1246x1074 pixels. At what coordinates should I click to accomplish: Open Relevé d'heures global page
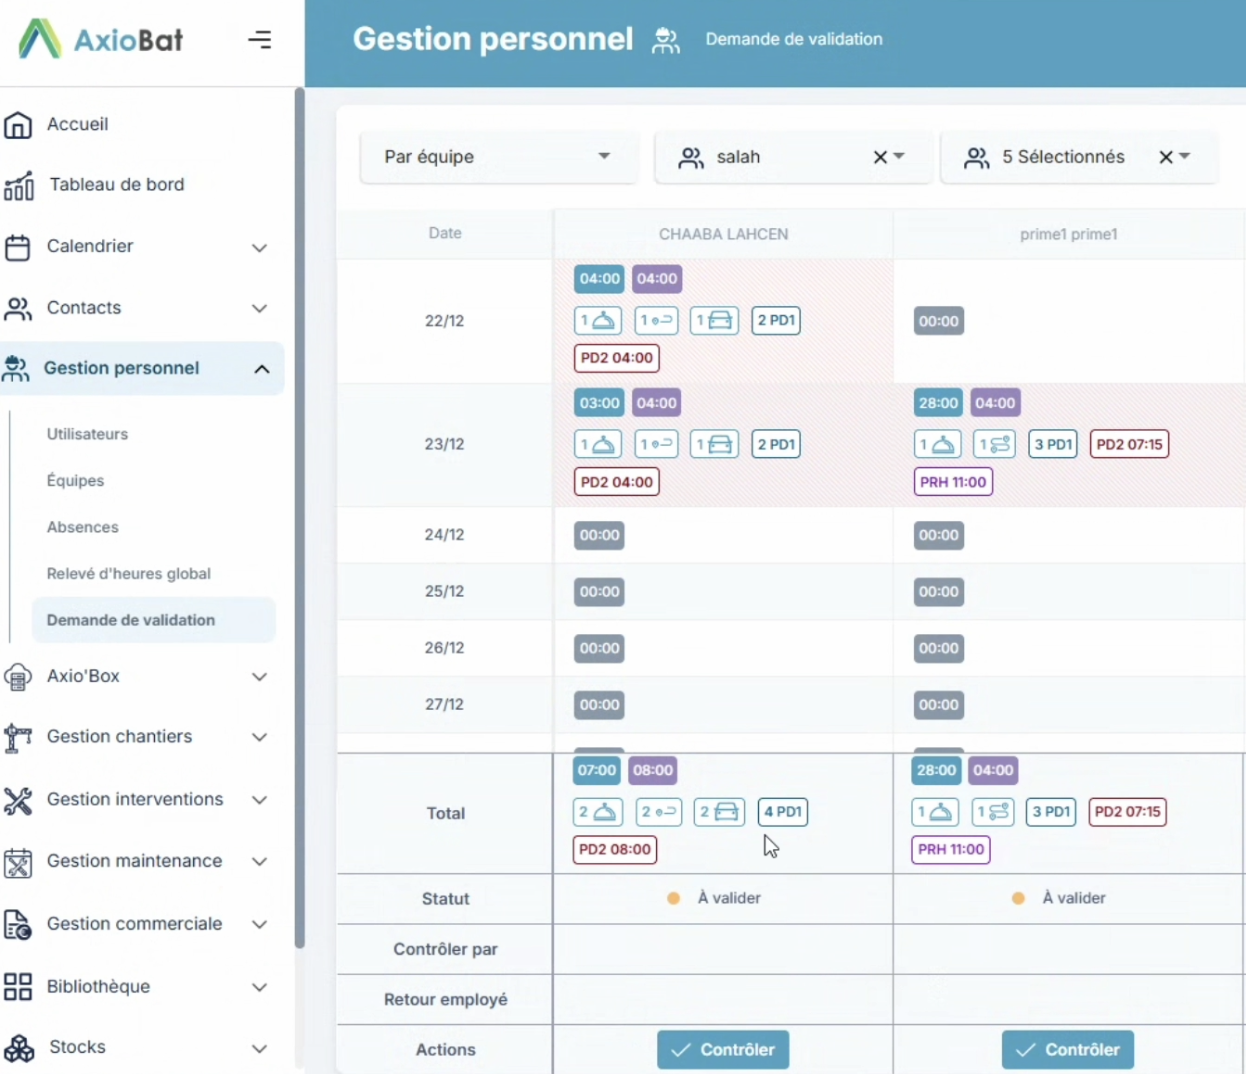click(x=128, y=574)
